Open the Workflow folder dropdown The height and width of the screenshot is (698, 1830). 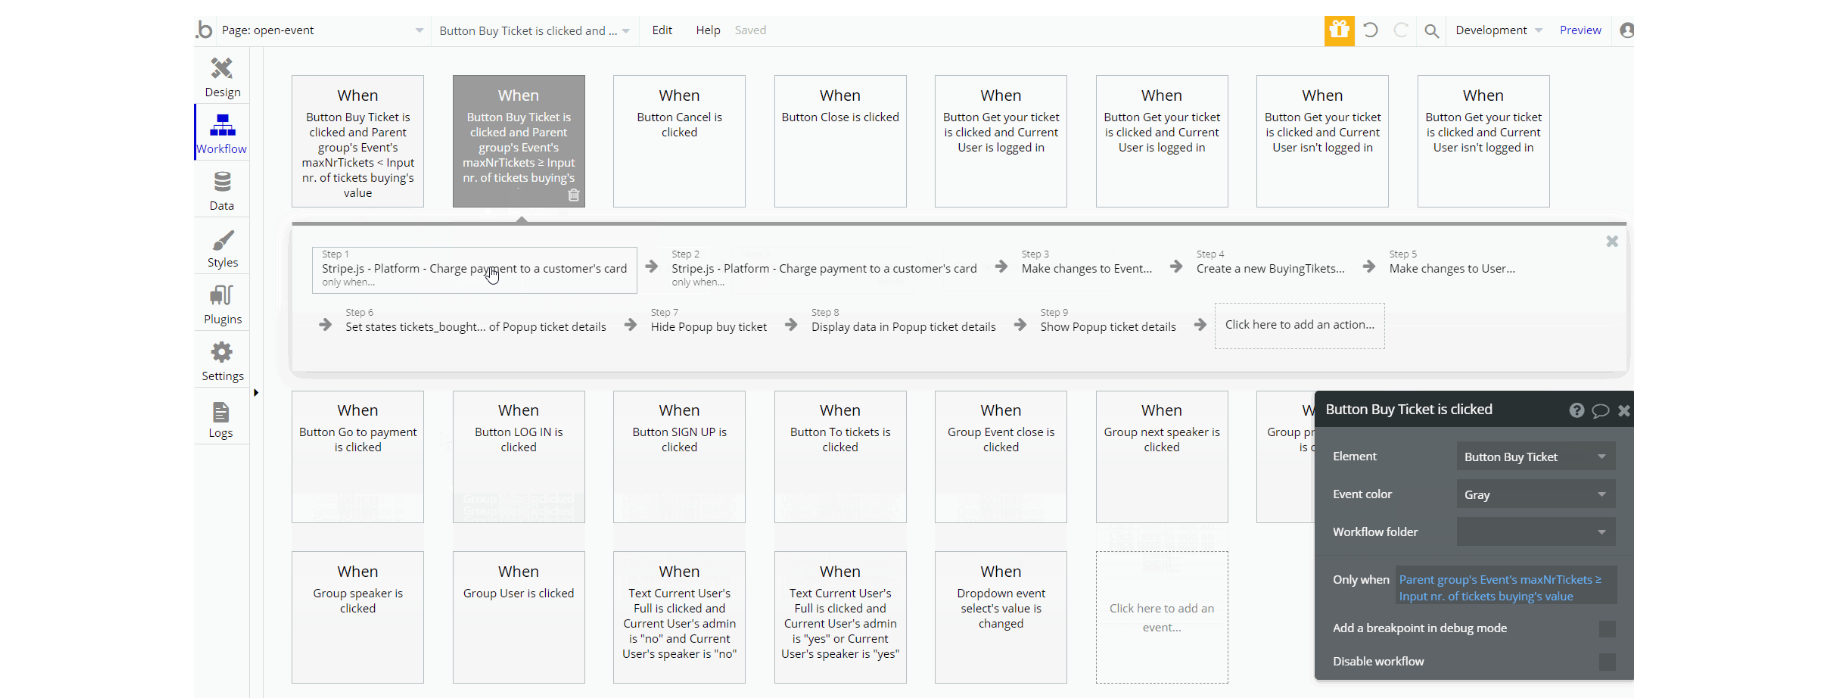coord(1536,532)
